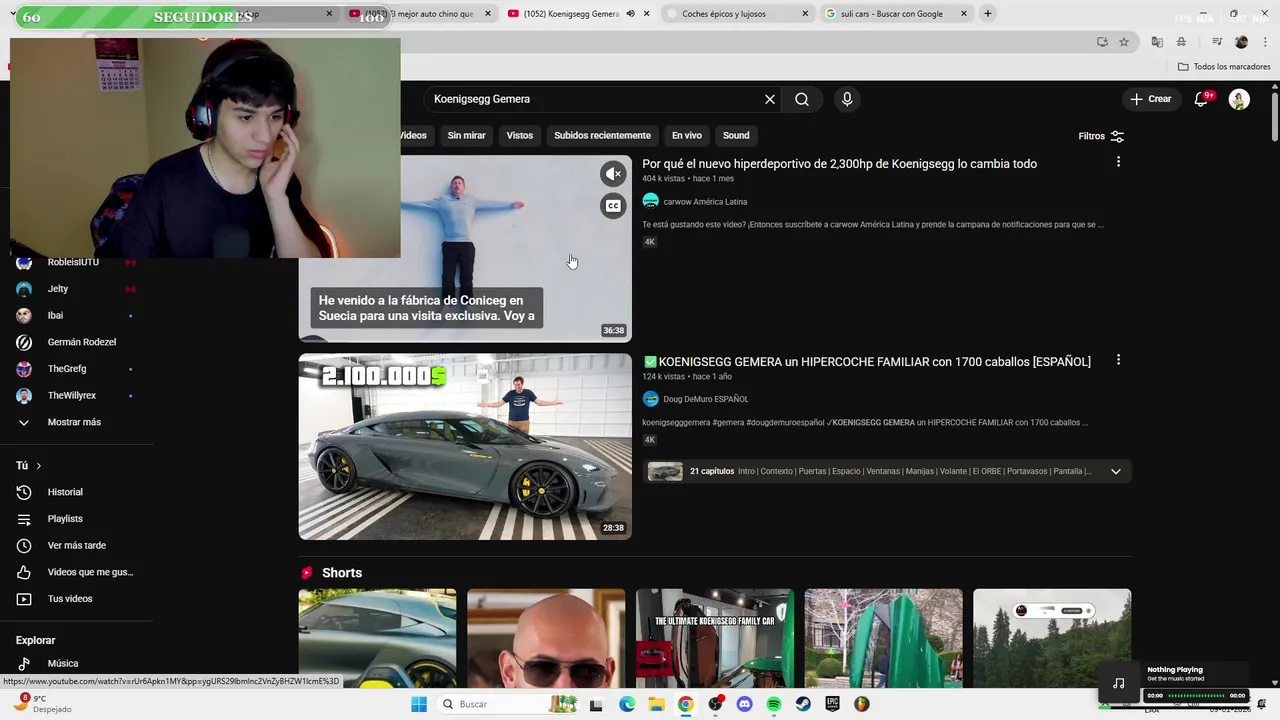Open options menu for the Doug DeMuro video
This screenshot has height=720, width=1280.
pyautogui.click(x=1118, y=360)
